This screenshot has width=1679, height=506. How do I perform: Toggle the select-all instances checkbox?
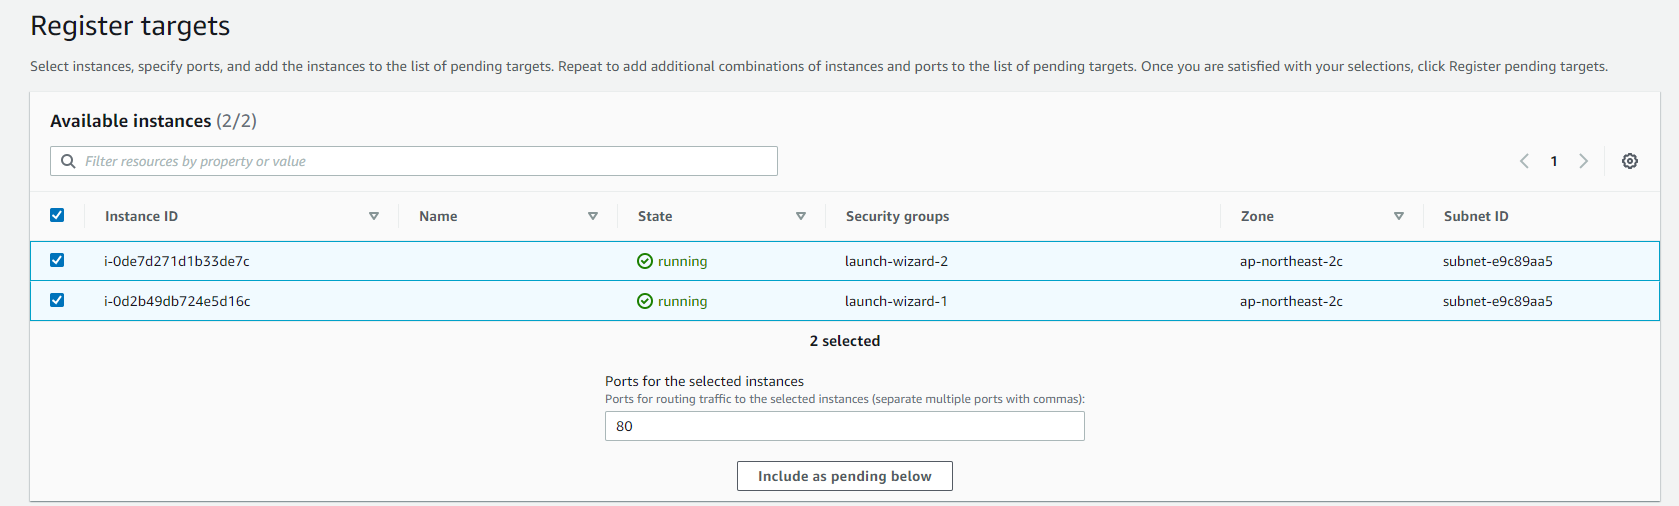coord(57,215)
